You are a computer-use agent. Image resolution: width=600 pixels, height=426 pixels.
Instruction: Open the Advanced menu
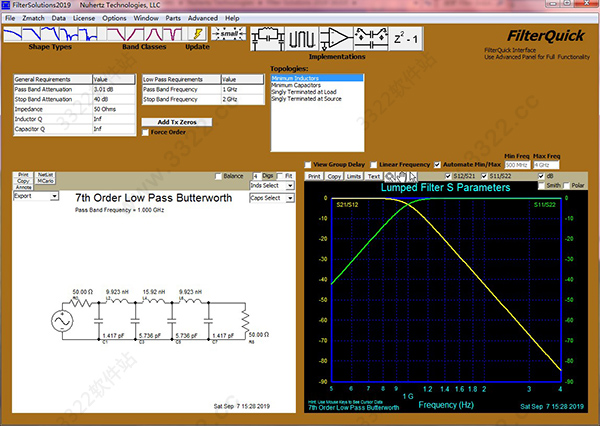203,18
